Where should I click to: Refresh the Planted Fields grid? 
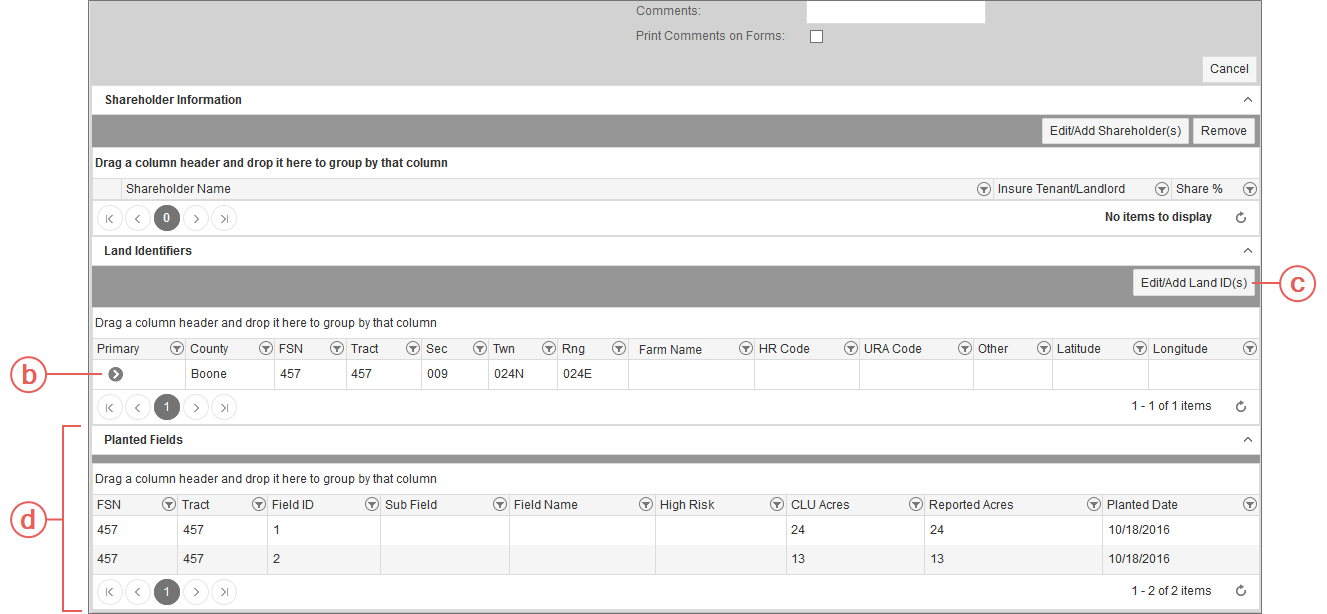pyautogui.click(x=1241, y=592)
